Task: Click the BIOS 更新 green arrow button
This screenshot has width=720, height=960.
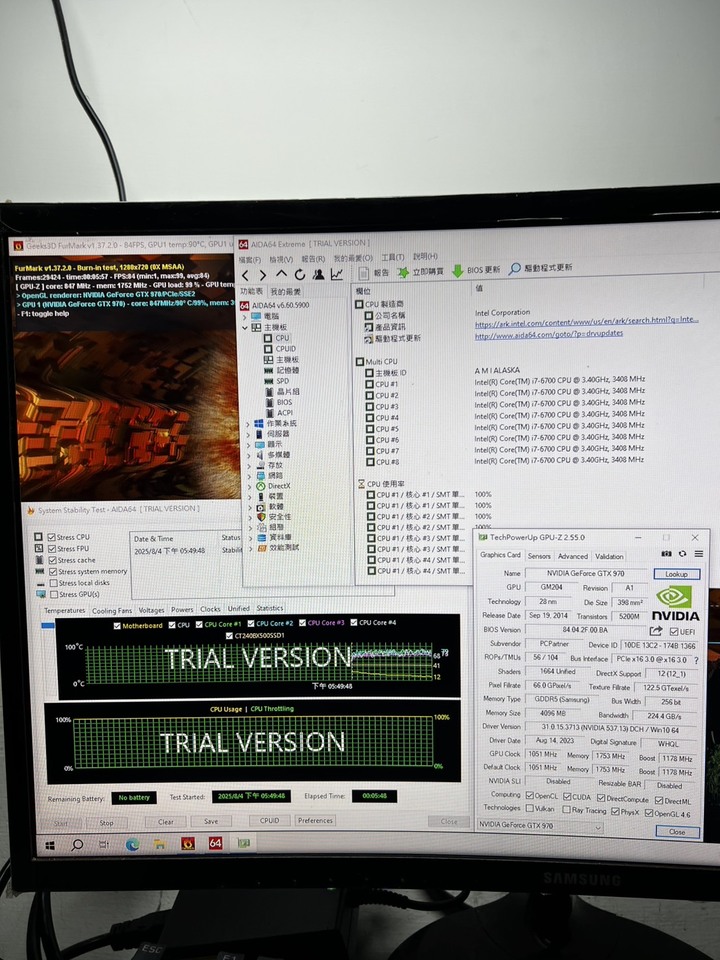Action: tap(476, 270)
